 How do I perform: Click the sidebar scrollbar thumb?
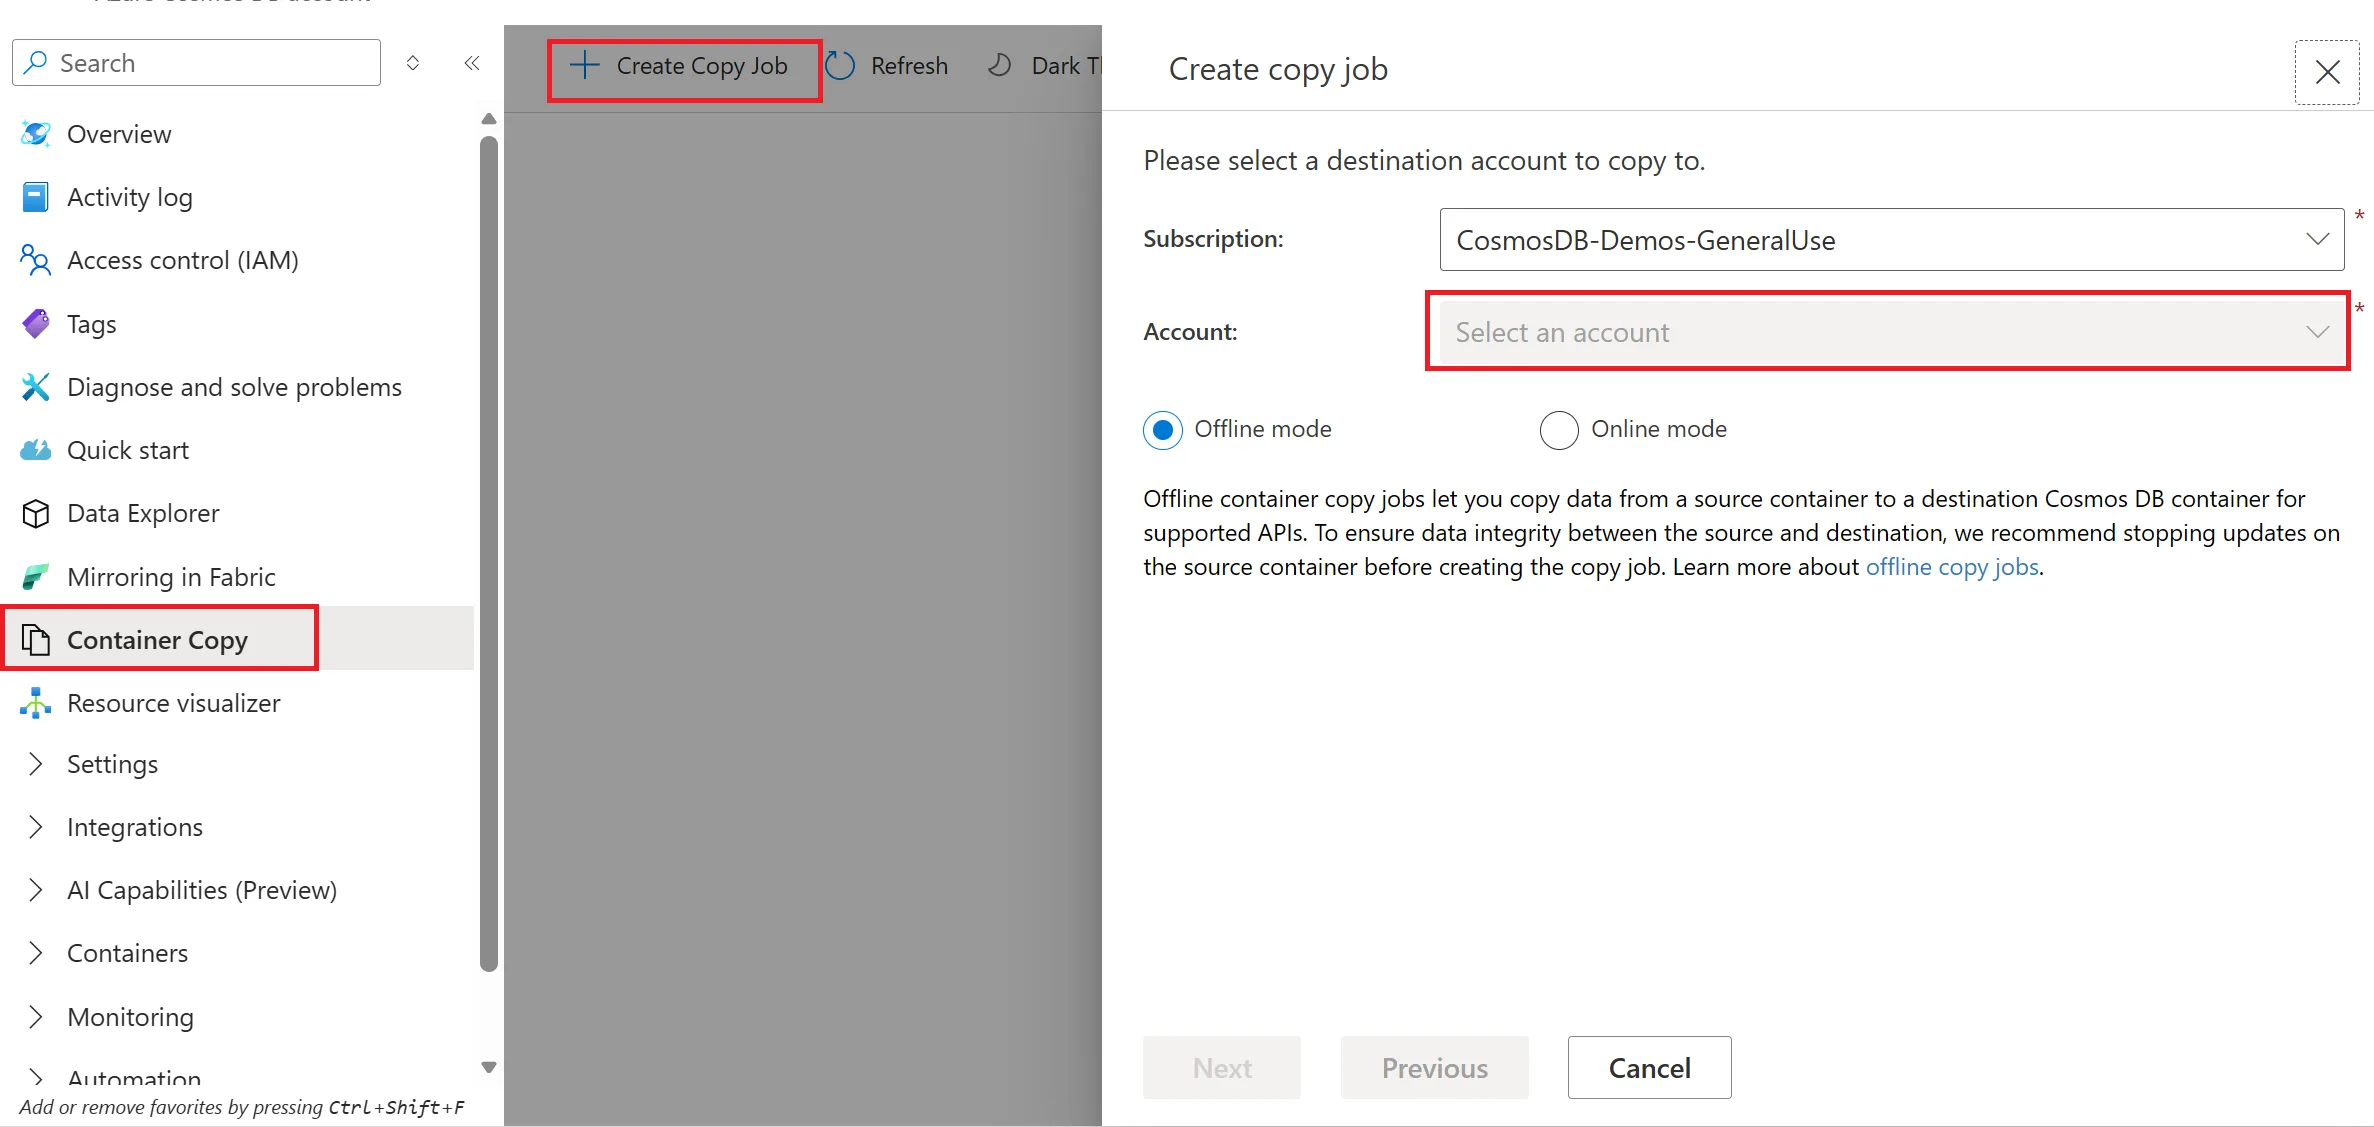pos(489,554)
